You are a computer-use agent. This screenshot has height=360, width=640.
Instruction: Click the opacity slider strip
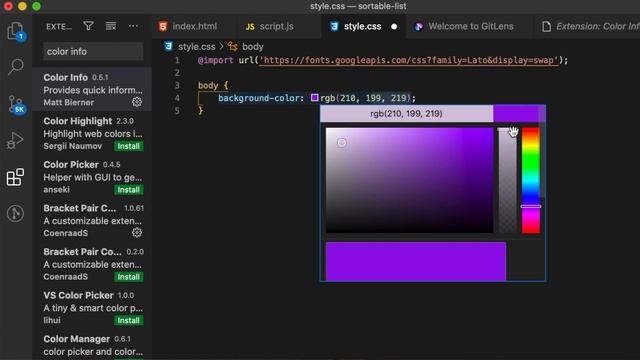[x=507, y=180]
